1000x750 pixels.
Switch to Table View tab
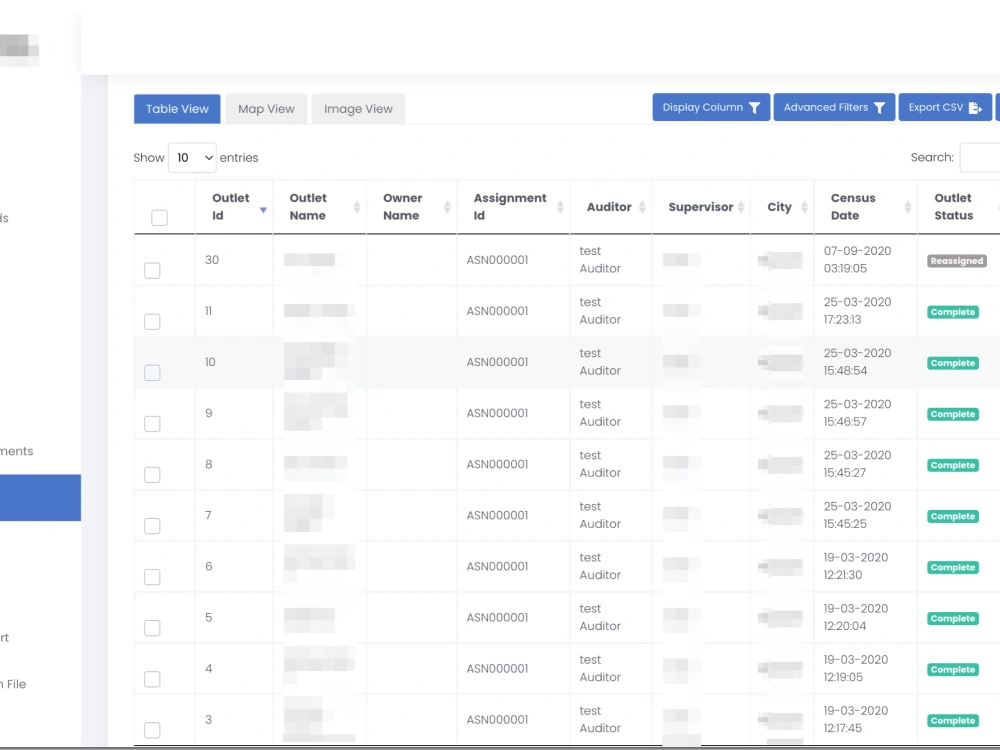point(177,109)
